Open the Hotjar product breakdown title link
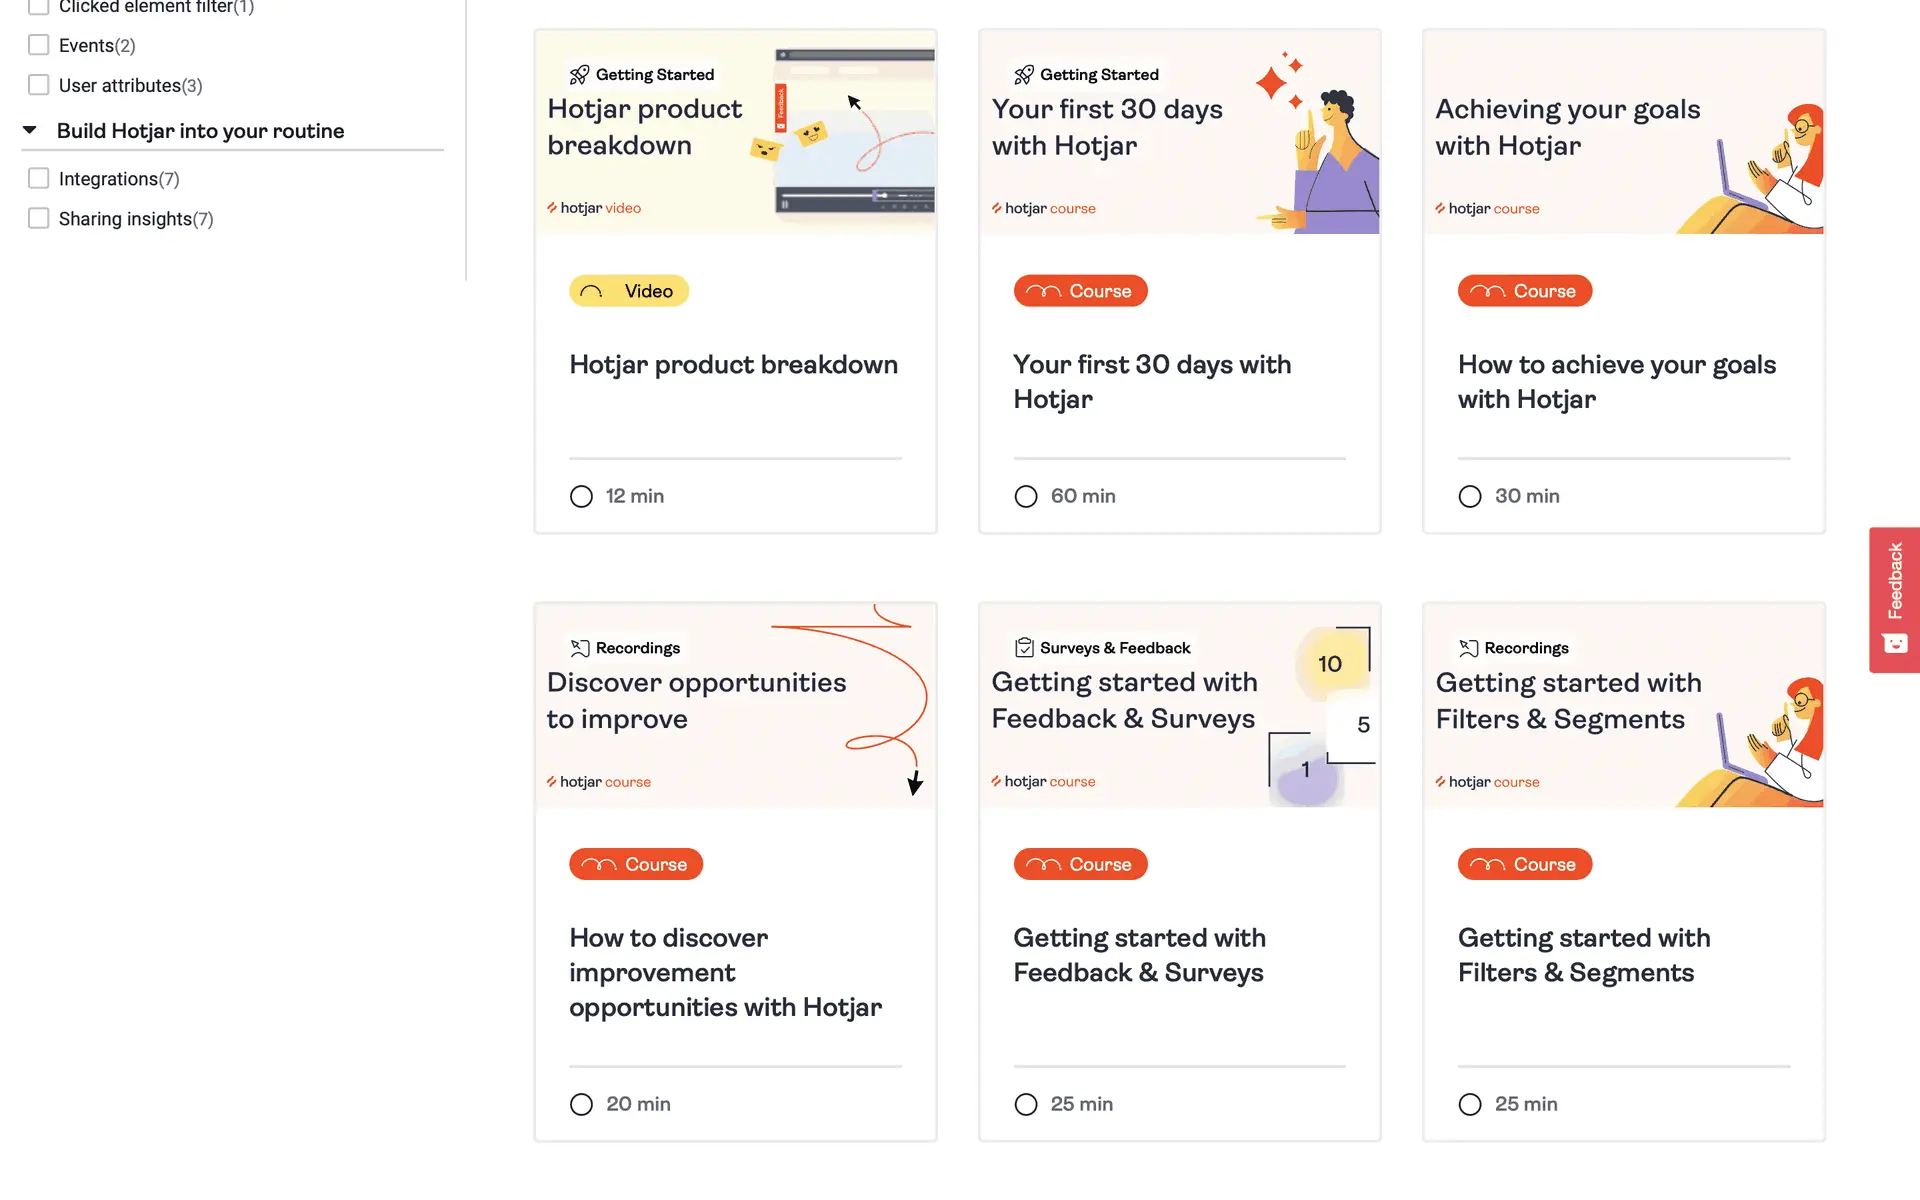This screenshot has height=1200, width=1920. tap(733, 365)
